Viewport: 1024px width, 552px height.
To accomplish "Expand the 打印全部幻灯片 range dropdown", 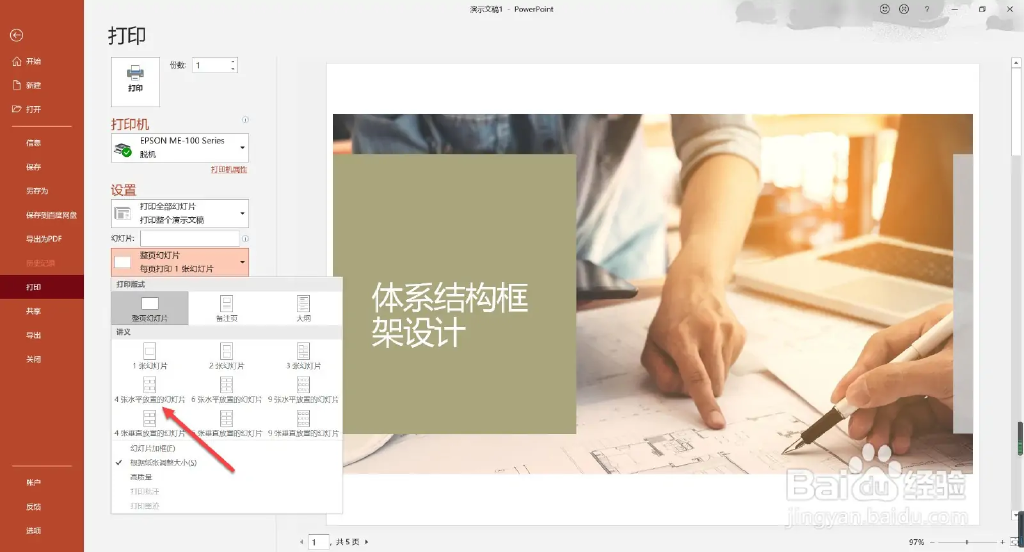I will [180, 213].
